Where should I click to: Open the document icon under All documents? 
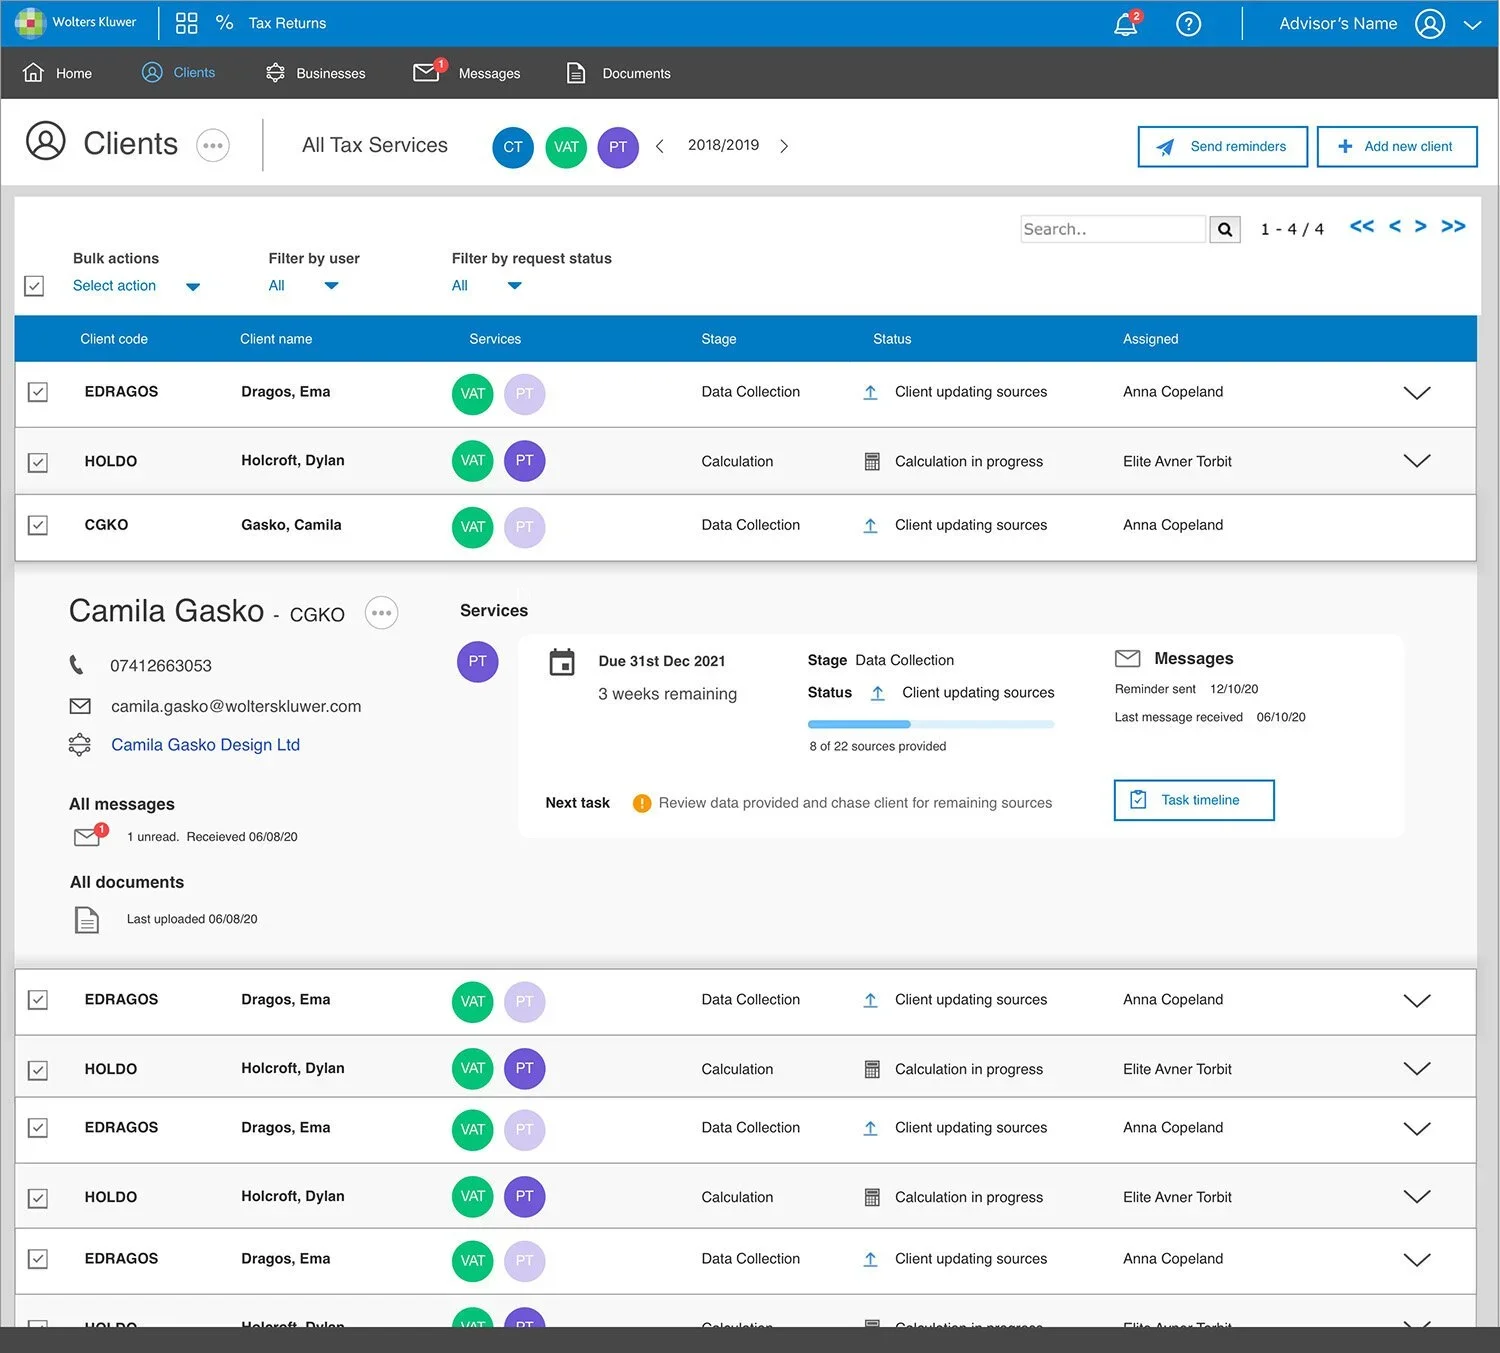[x=87, y=919]
